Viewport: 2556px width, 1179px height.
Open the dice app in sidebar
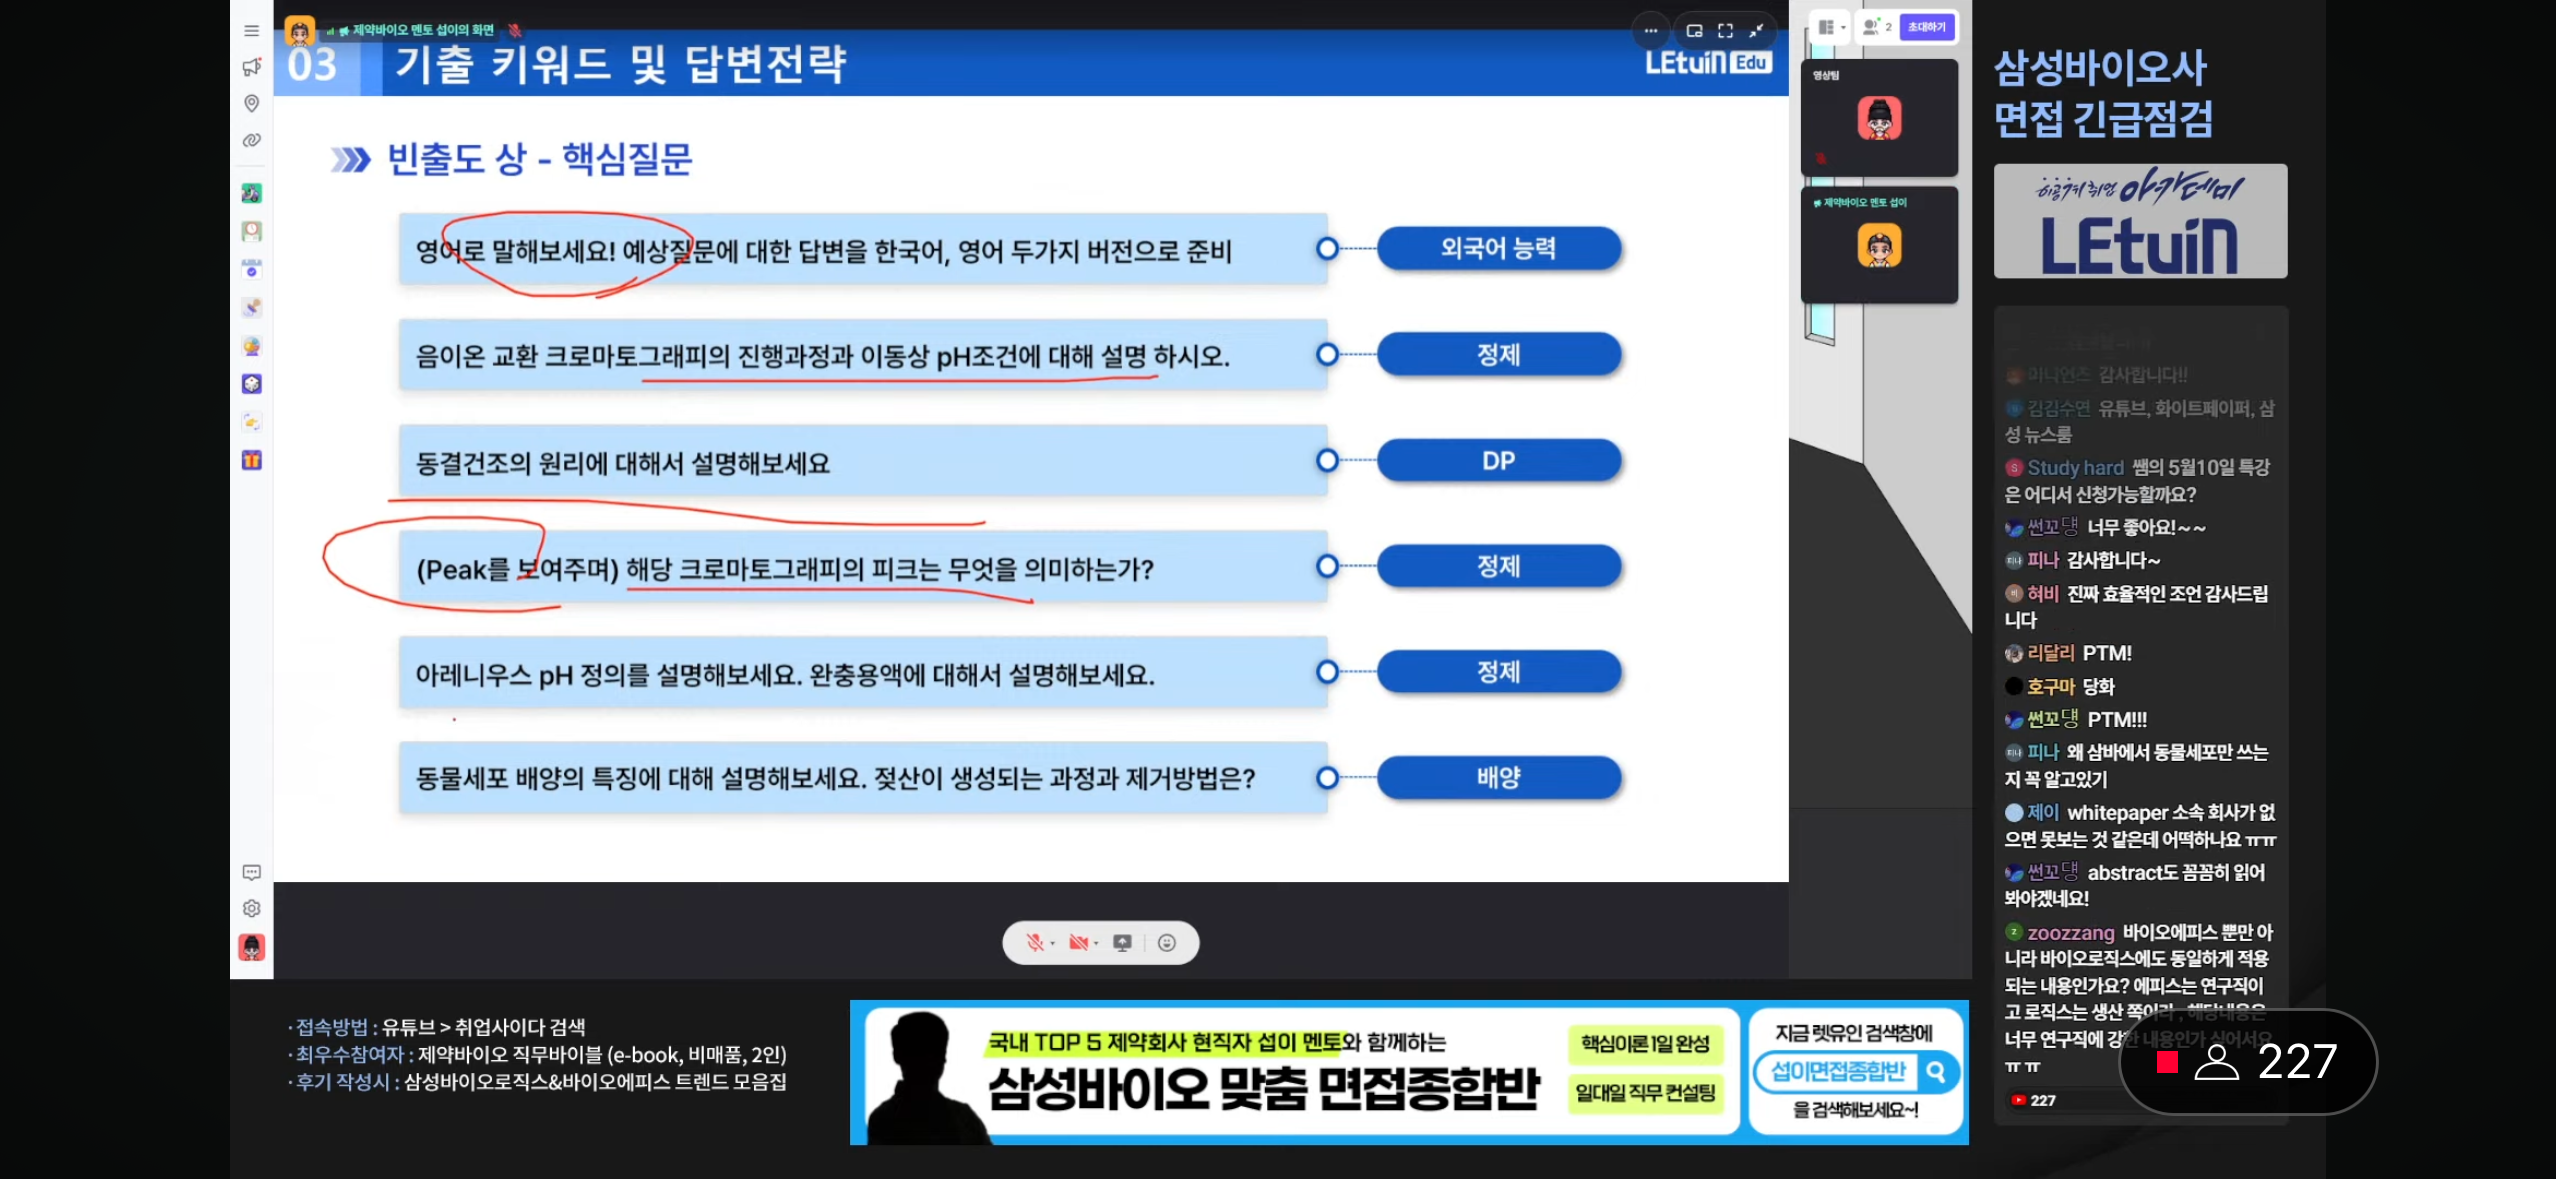pyautogui.click(x=251, y=384)
